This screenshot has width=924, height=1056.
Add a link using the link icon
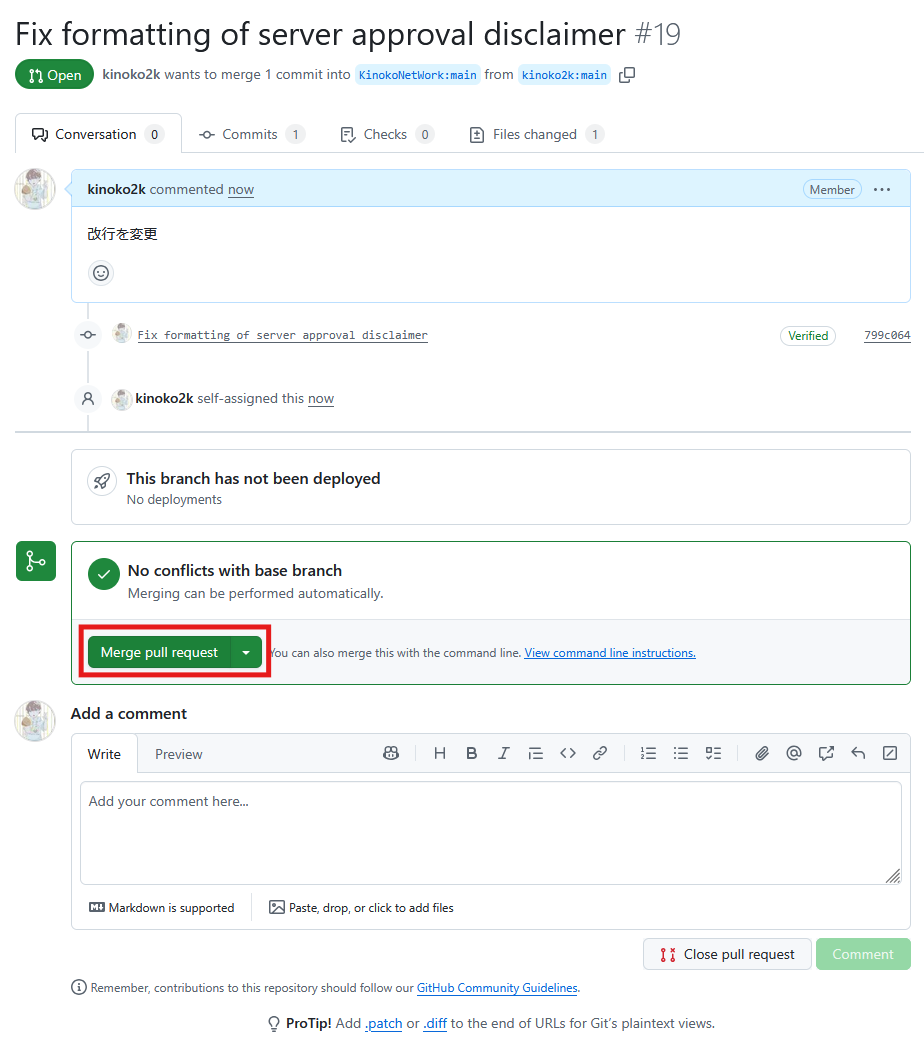click(599, 754)
